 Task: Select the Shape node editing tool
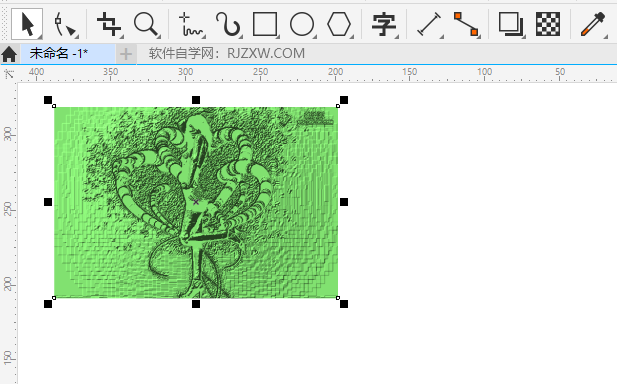point(65,24)
